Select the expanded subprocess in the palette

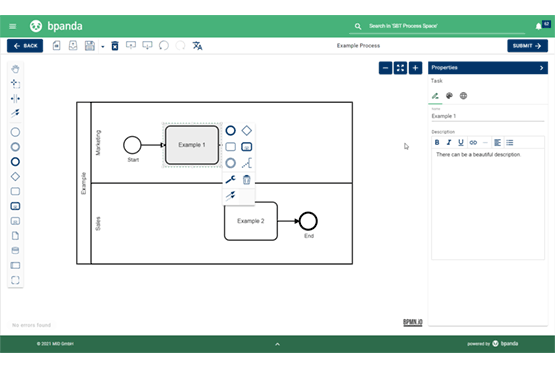15,221
